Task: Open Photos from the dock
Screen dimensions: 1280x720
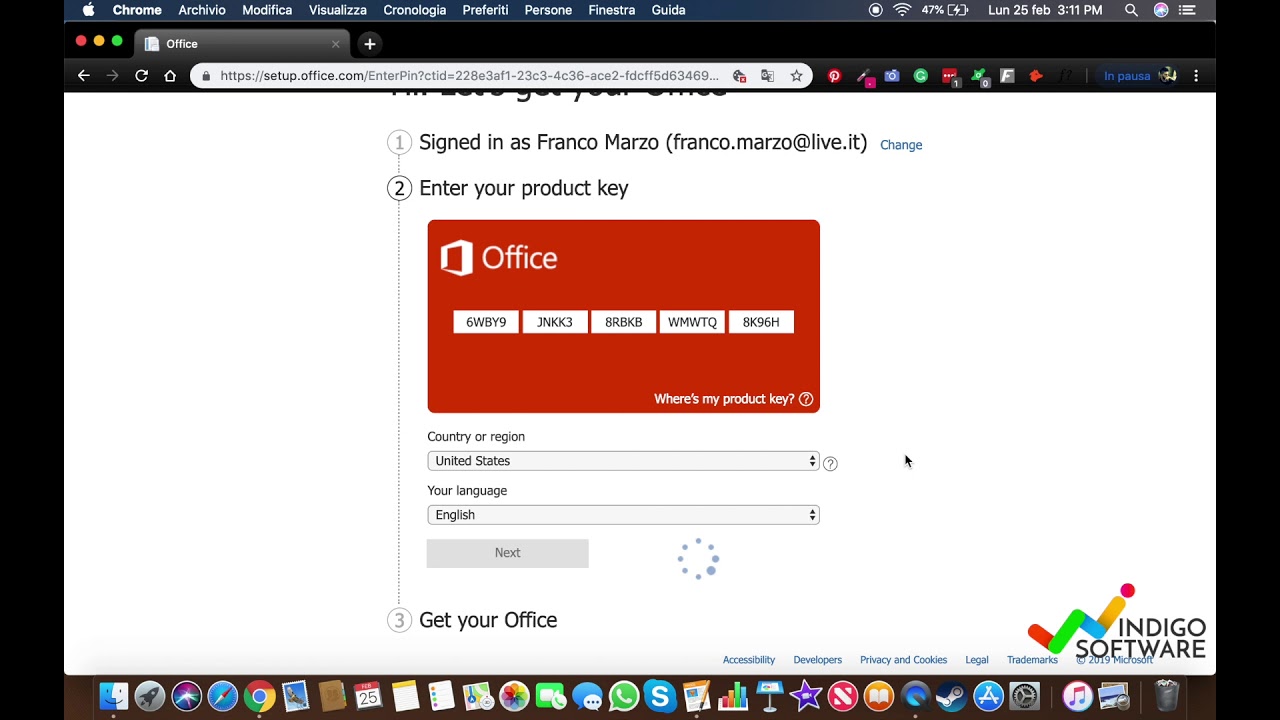Action: [514, 696]
